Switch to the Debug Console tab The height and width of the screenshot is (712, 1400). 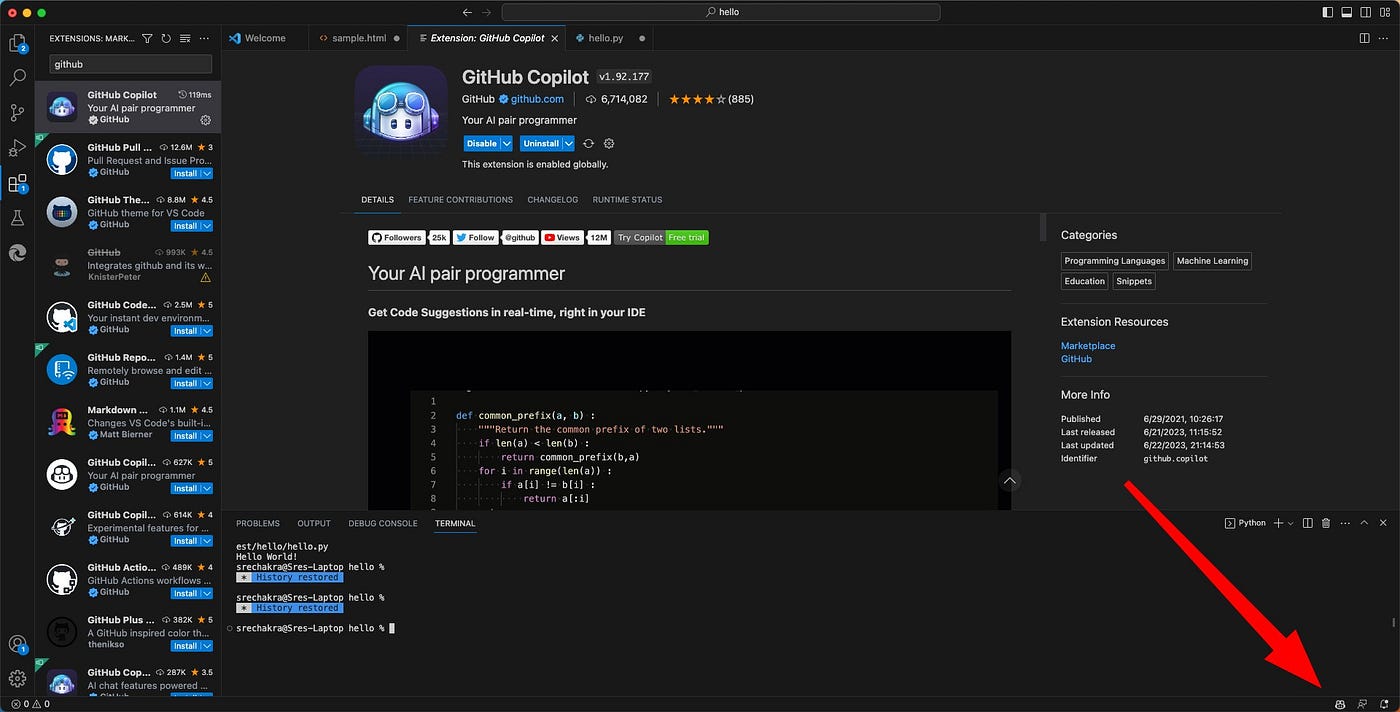point(383,523)
